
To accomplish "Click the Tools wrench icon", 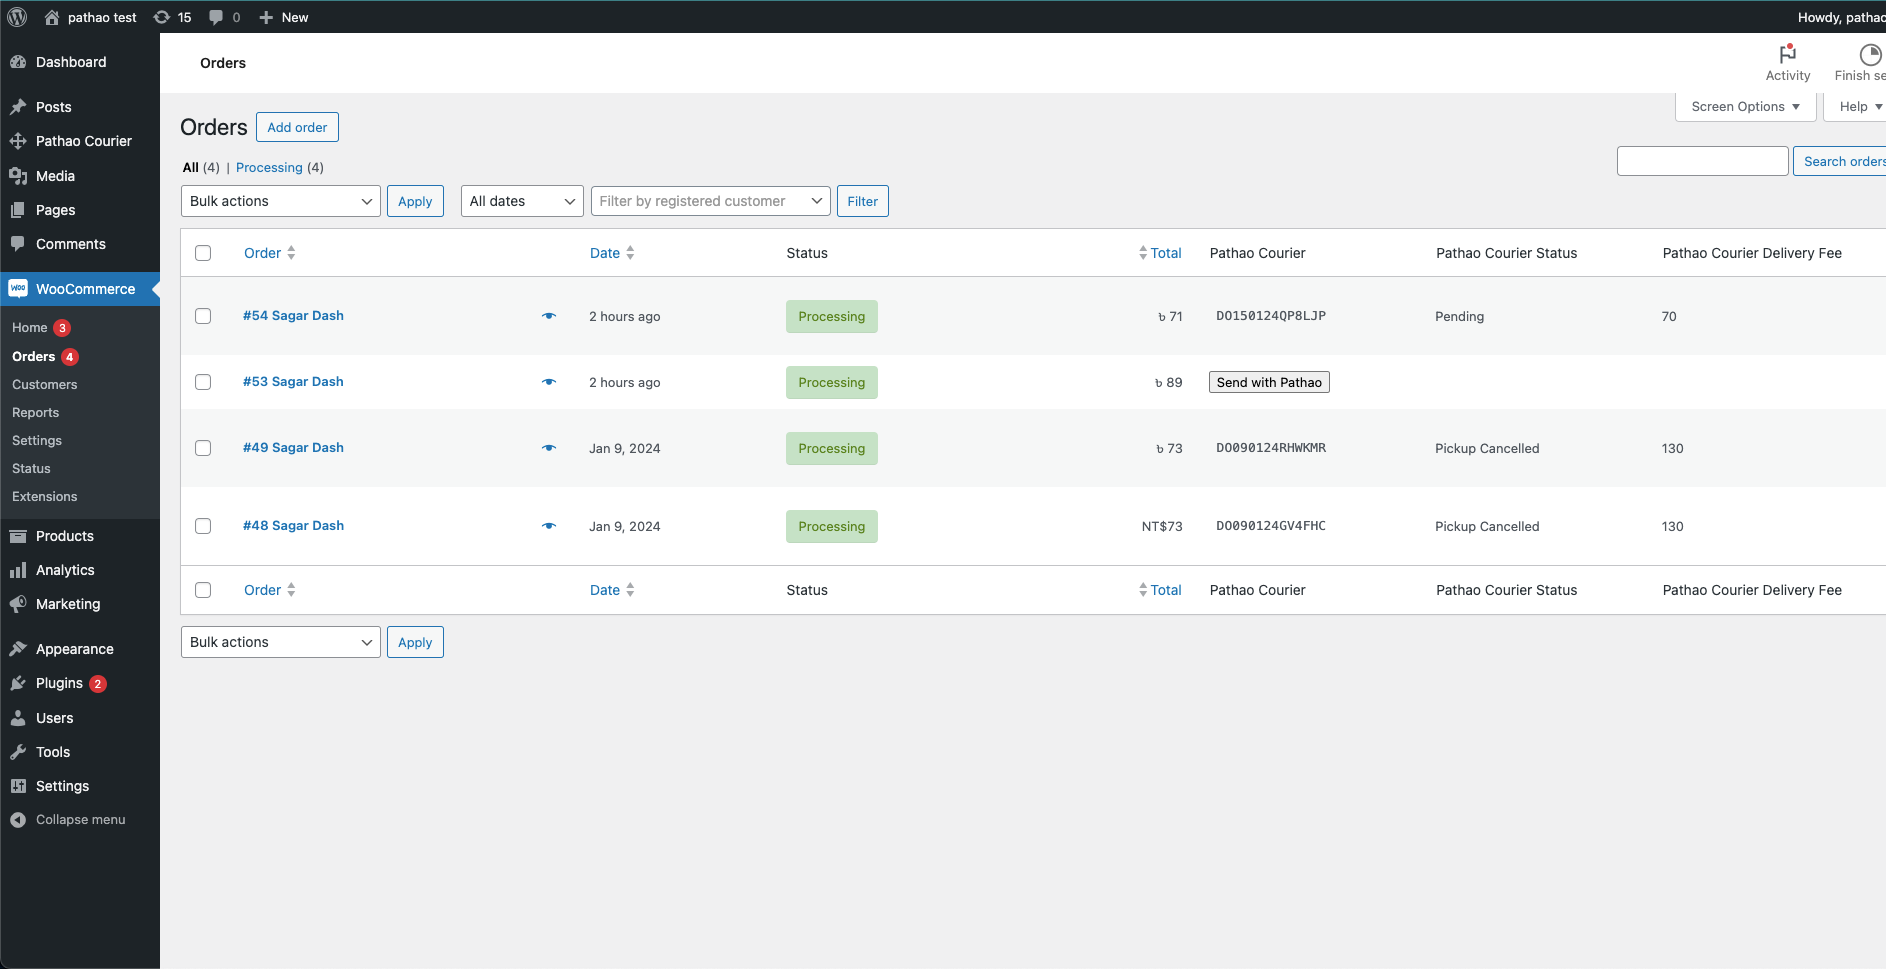I will 18,752.
